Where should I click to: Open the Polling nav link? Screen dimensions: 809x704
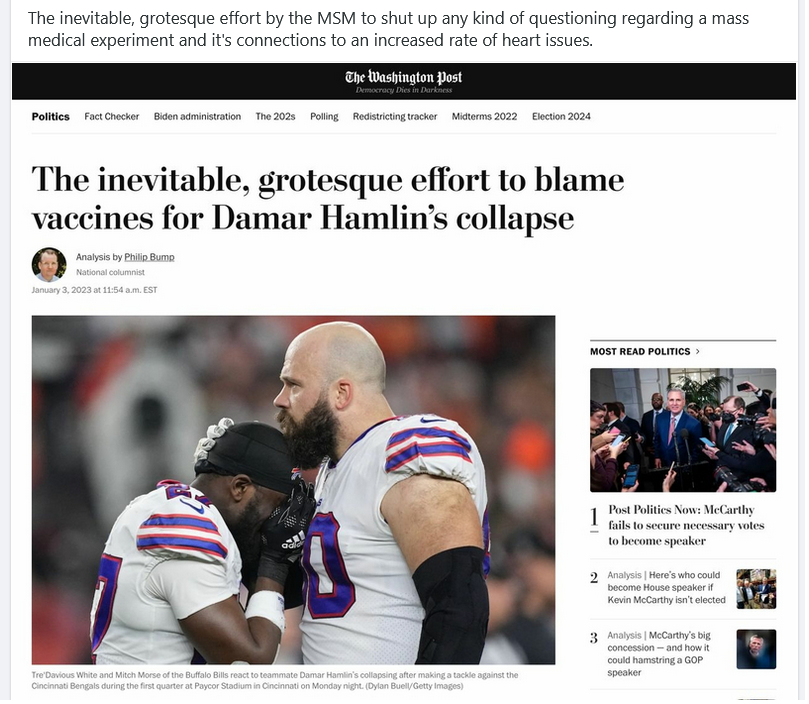click(326, 117)
